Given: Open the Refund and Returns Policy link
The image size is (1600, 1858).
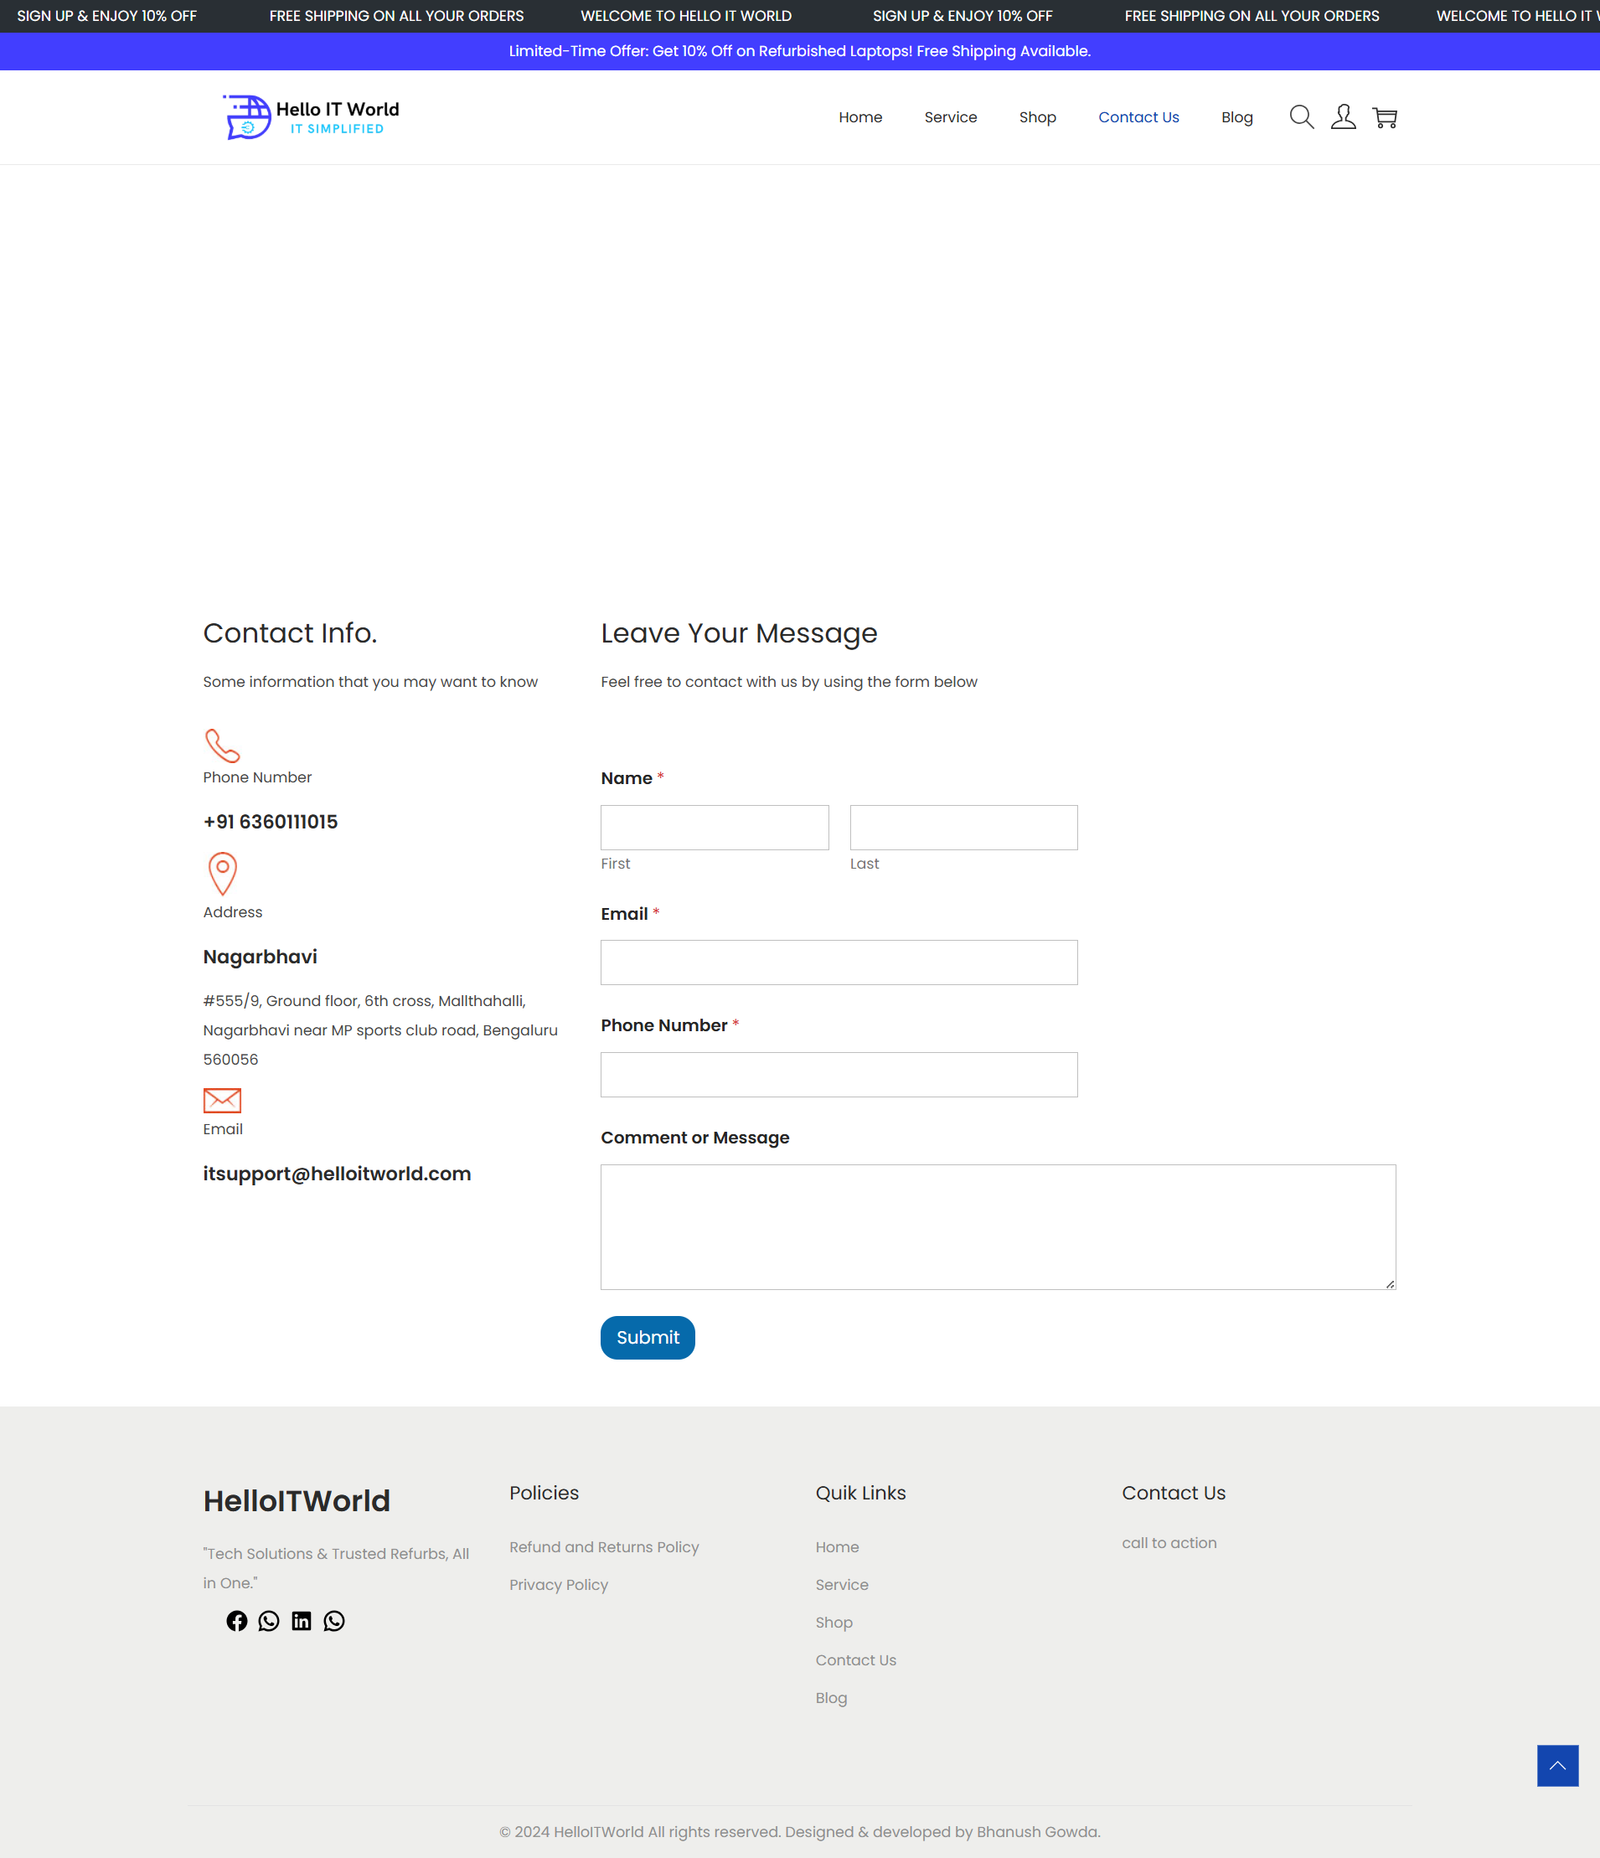Looking at the screenshot, I should point(604,1547).
